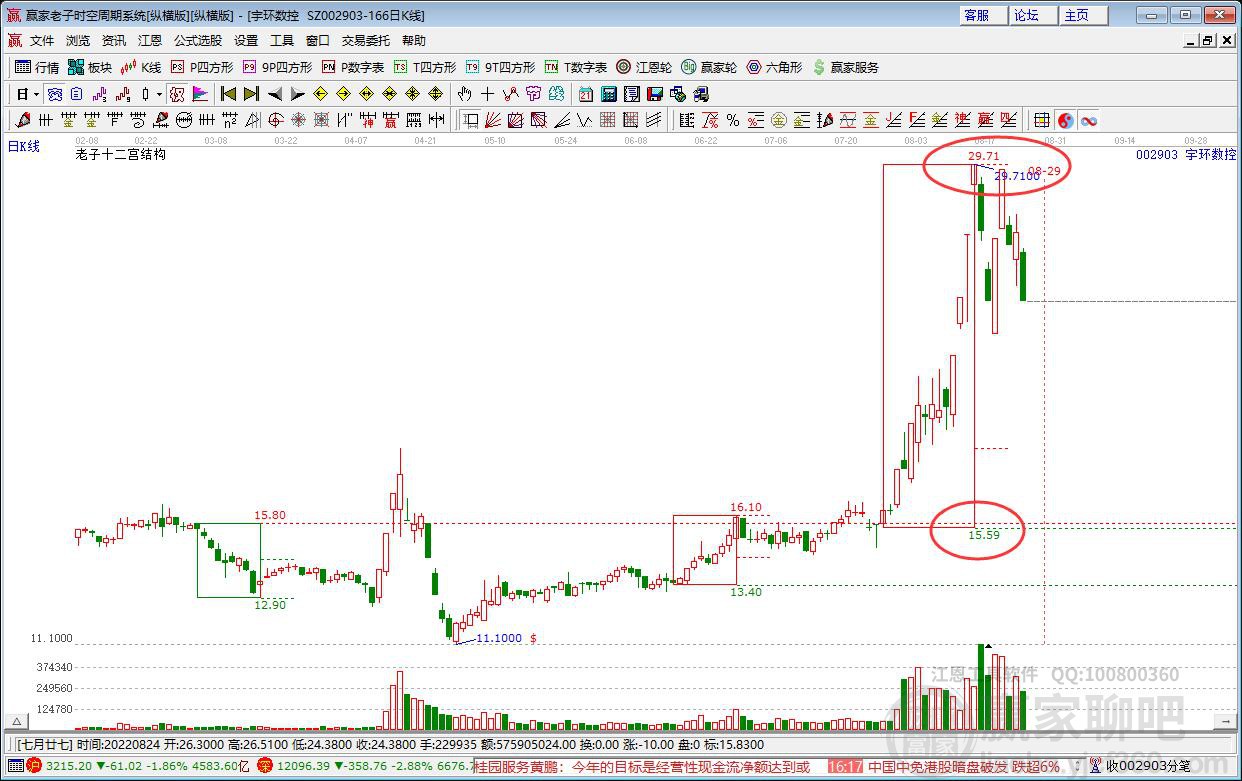This screenshot has height=781, width=1242.
Task: Select the gold coin circle icon
Action: [779, 120]
